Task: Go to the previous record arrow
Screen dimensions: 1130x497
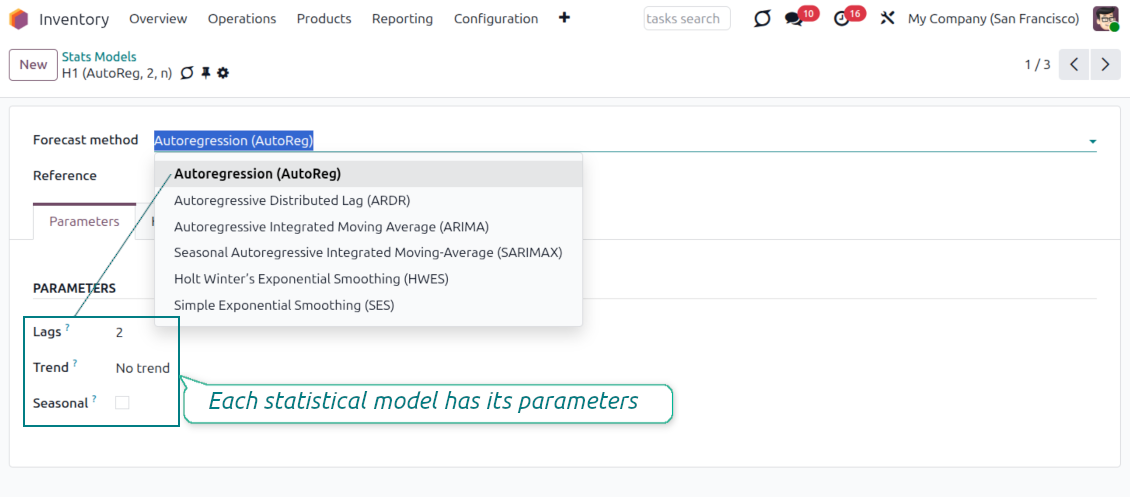Action: point(1074,65)
